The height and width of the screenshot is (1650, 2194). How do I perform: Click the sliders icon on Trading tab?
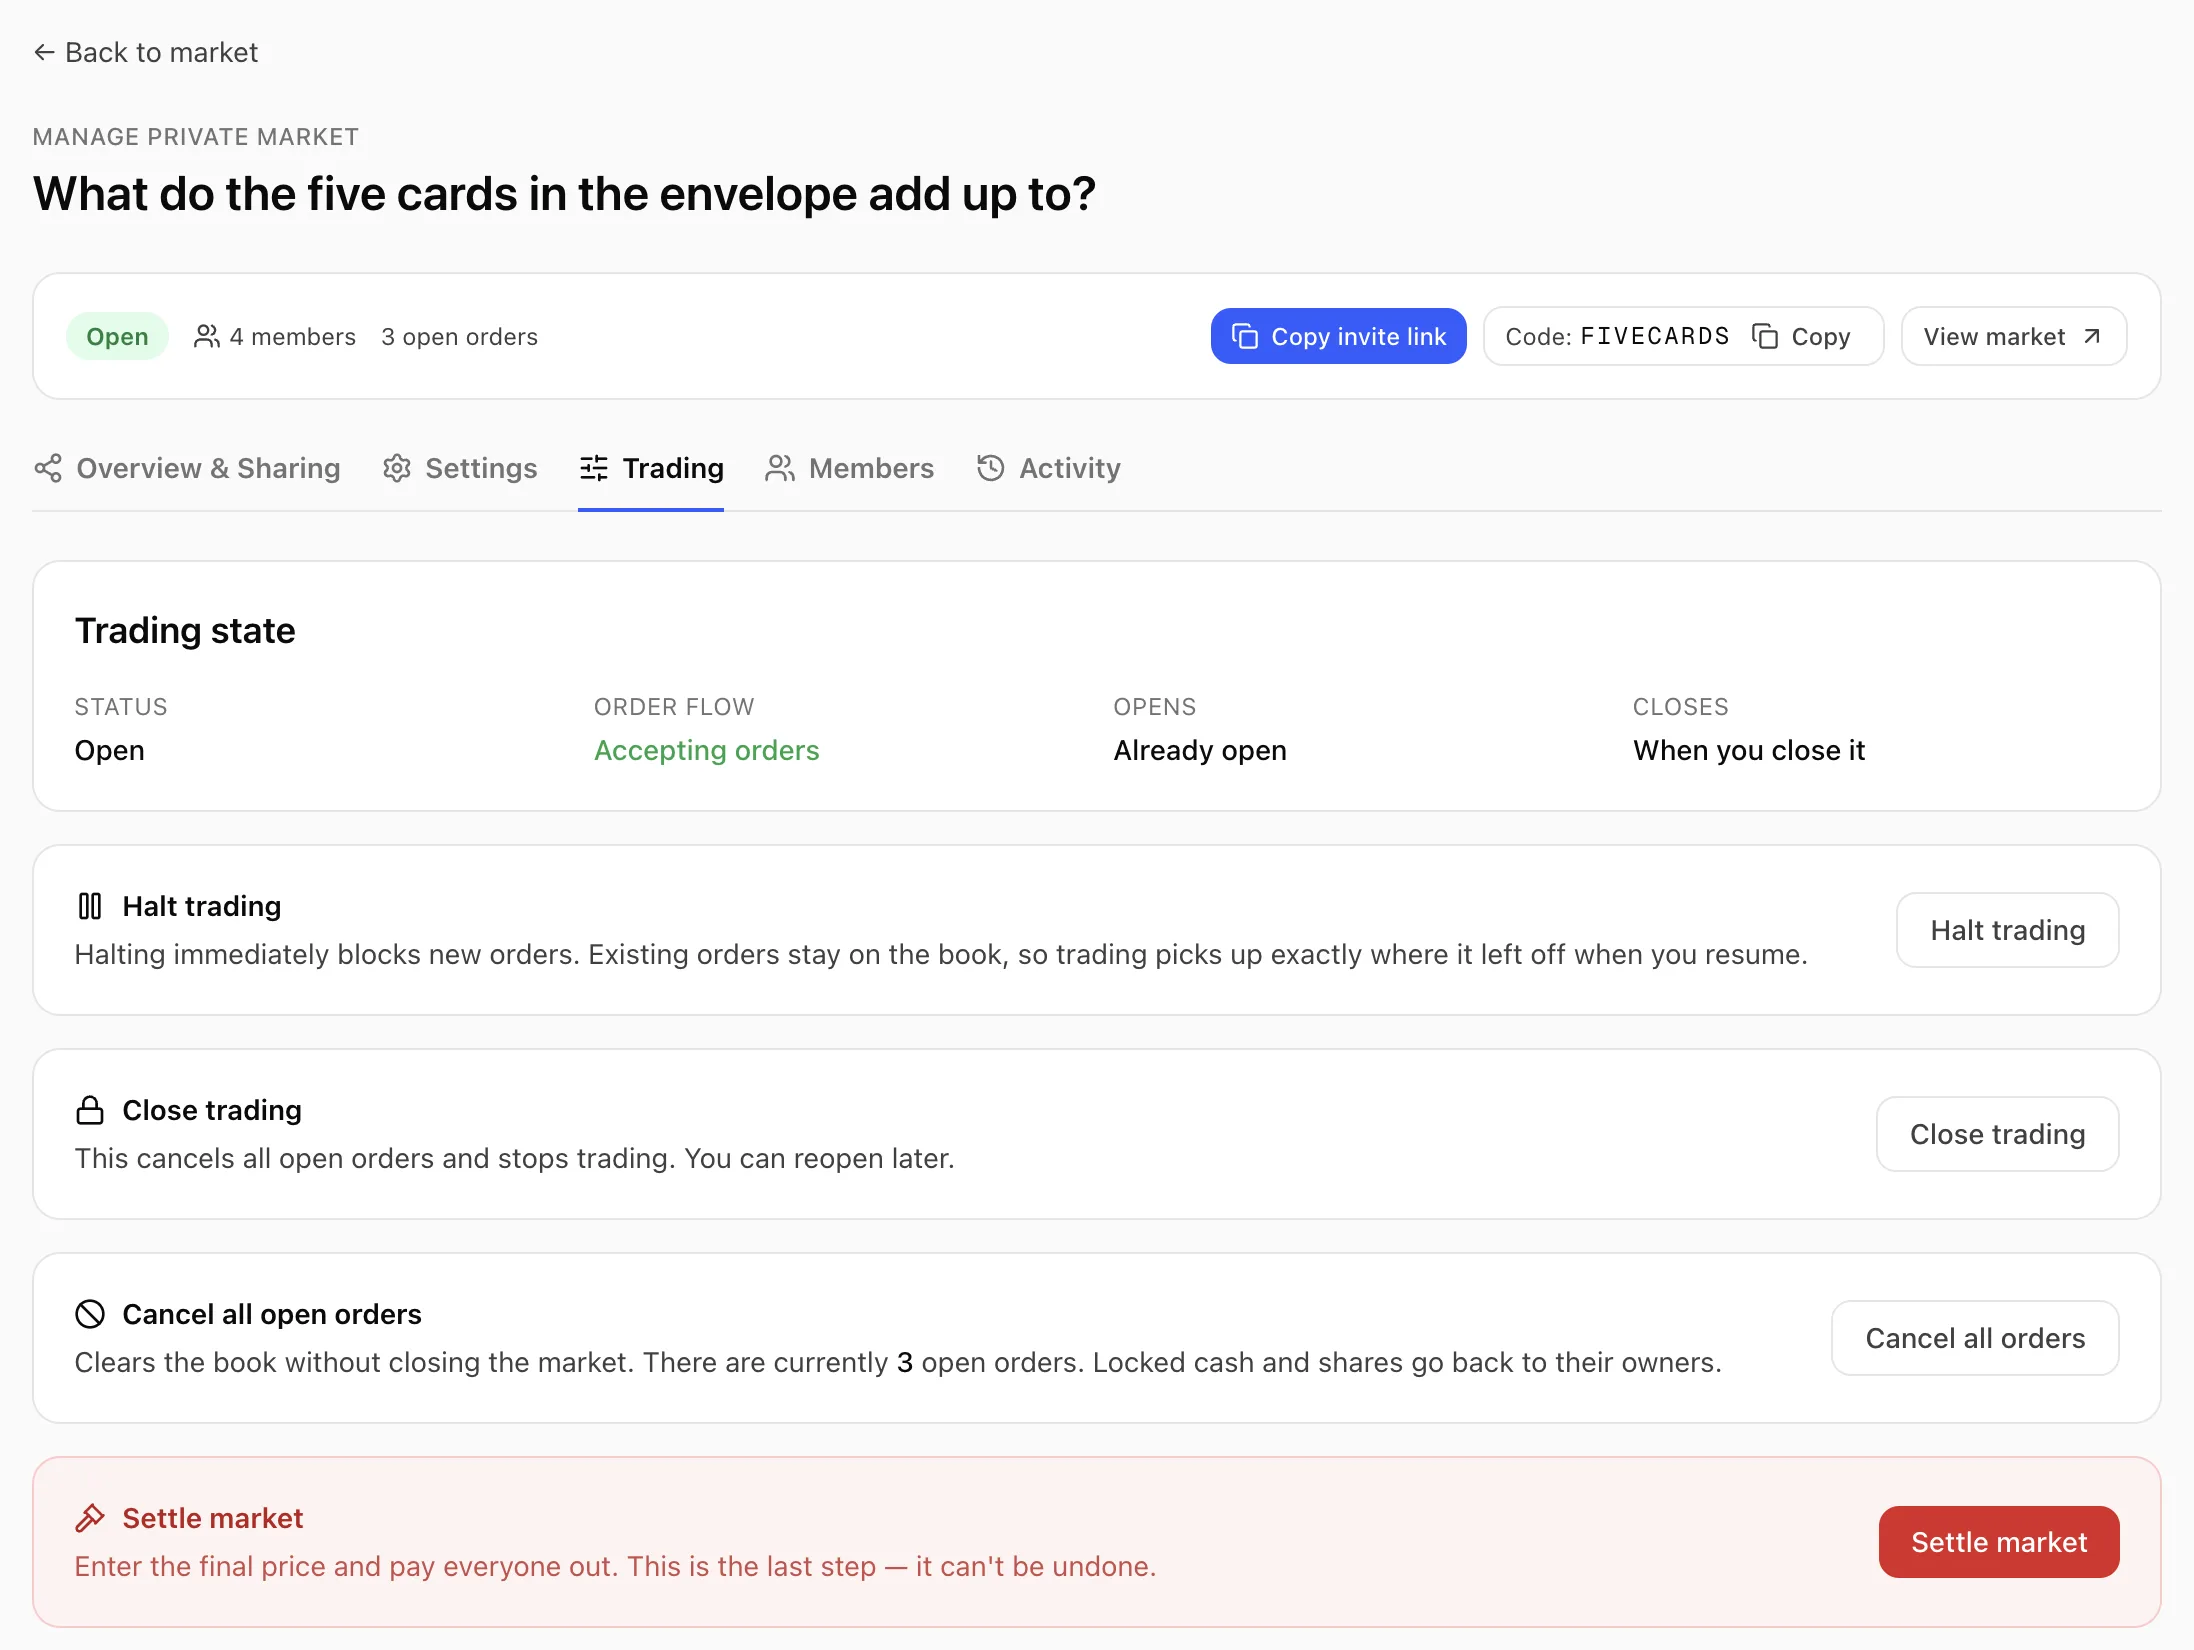pyautogui.click(x=594, y=468)
